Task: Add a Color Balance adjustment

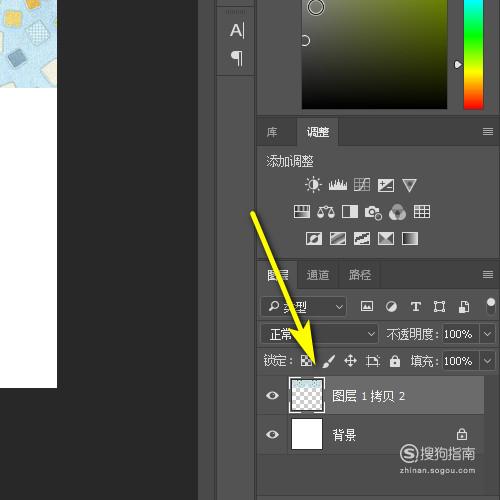Action: [326, 212]
